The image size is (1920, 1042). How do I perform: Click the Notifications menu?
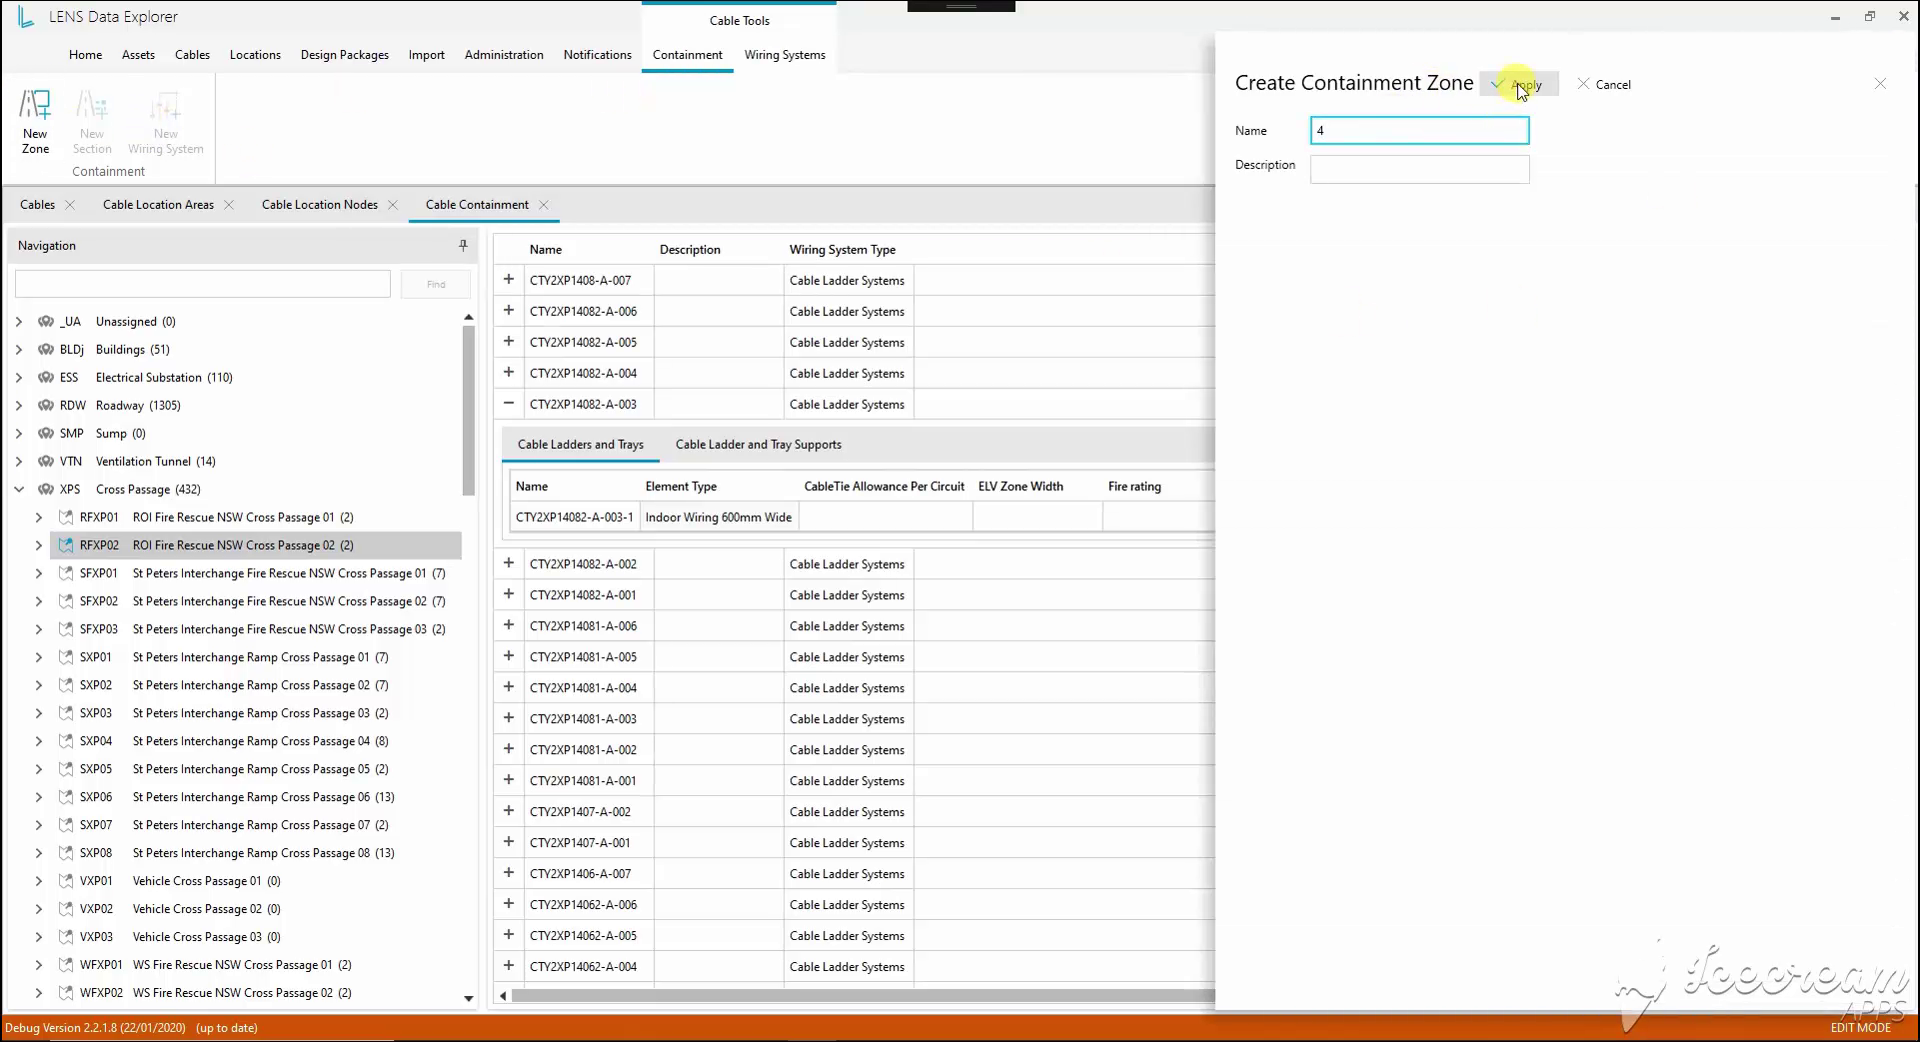(x=597, y=55)
